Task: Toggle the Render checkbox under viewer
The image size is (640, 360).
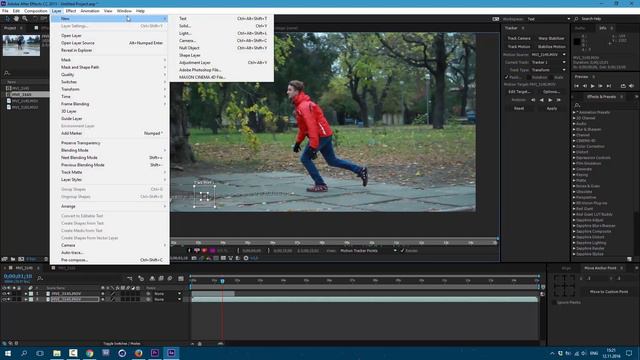Action: (402, 251)
